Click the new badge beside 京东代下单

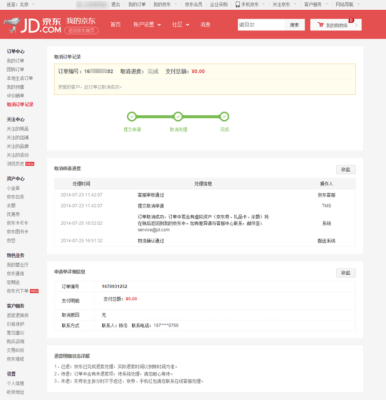point(34,291)
